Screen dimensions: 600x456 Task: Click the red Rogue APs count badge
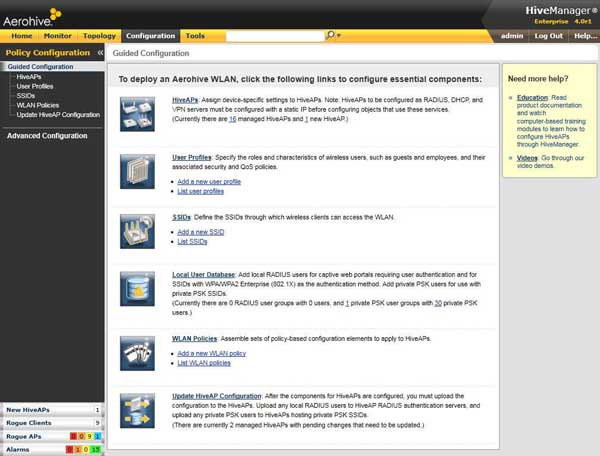coord(73,436)
